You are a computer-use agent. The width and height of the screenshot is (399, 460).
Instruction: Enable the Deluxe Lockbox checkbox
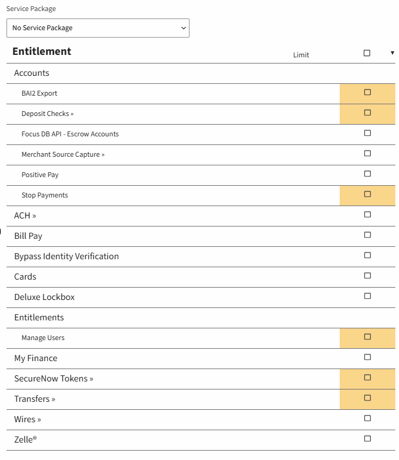point(367,296)
